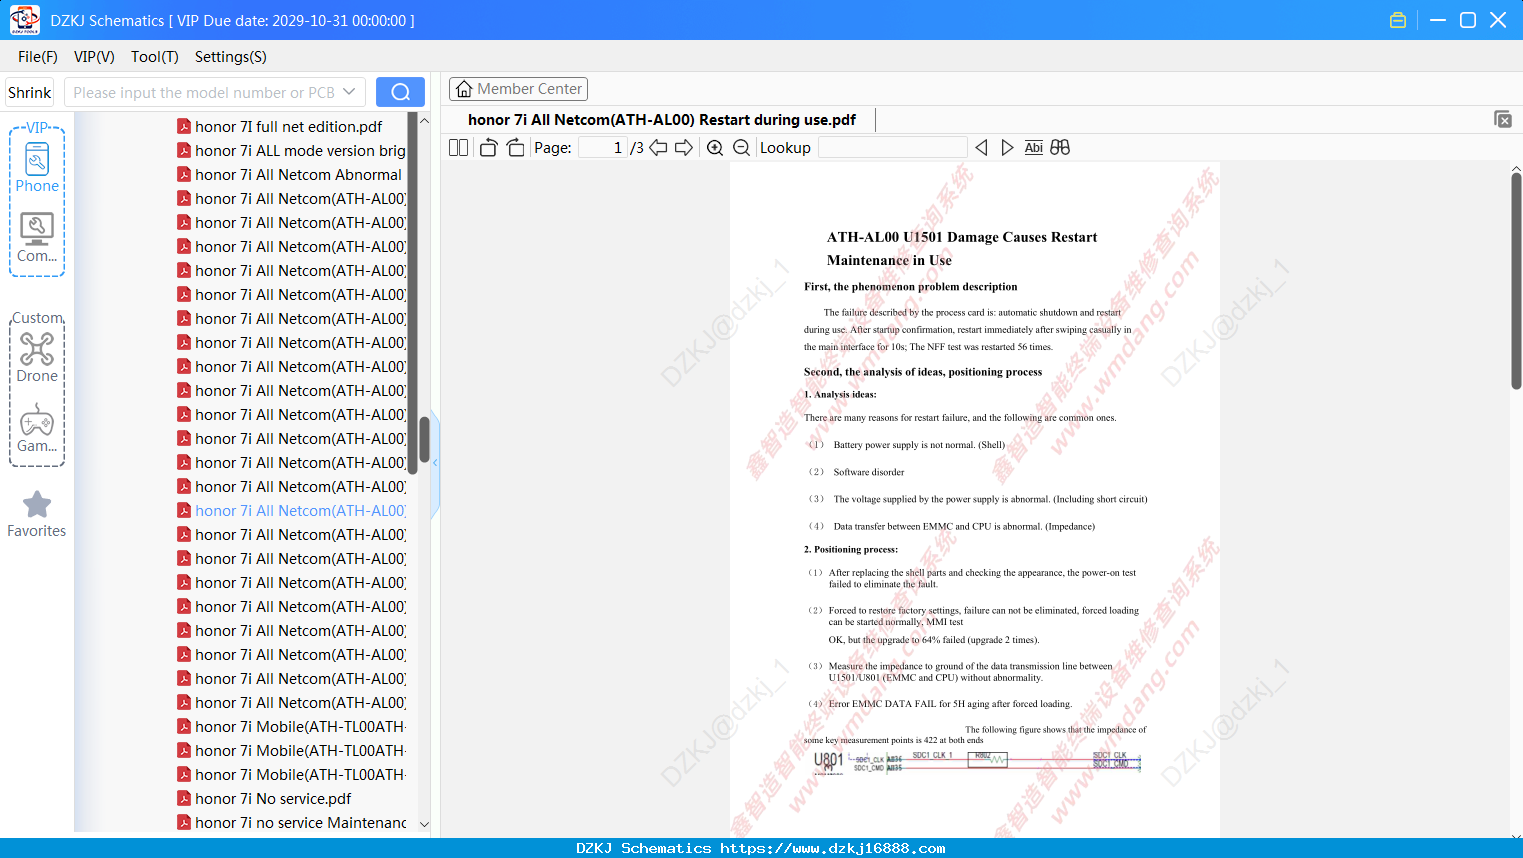1523x858 pixels.
Task: Open honor 7i no service Maintenance file
Action: pos(291,823)
